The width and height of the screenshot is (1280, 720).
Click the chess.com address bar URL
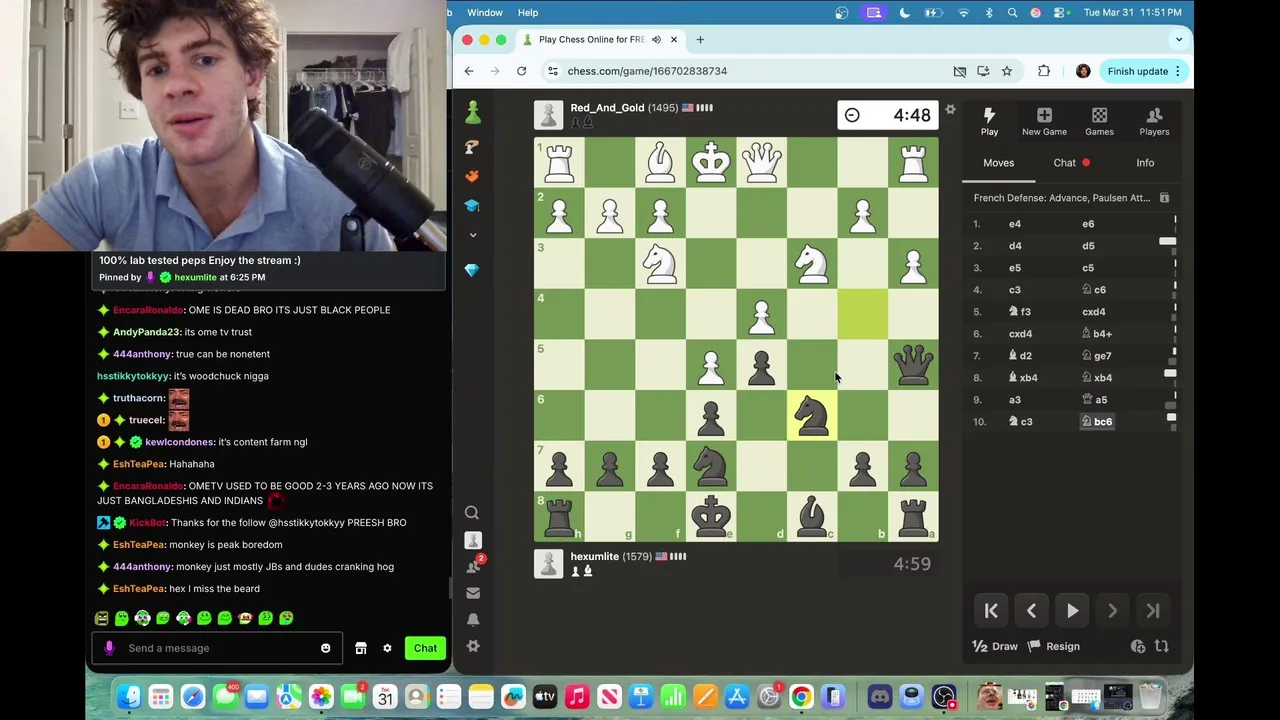click(x=647, y=71)
